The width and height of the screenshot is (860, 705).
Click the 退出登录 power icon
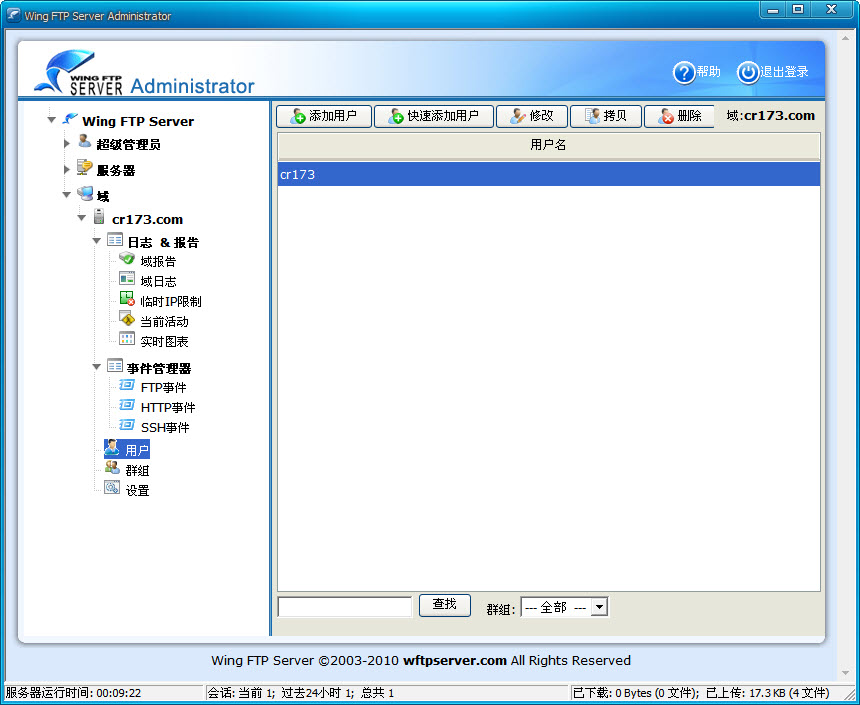click(748, 72)
